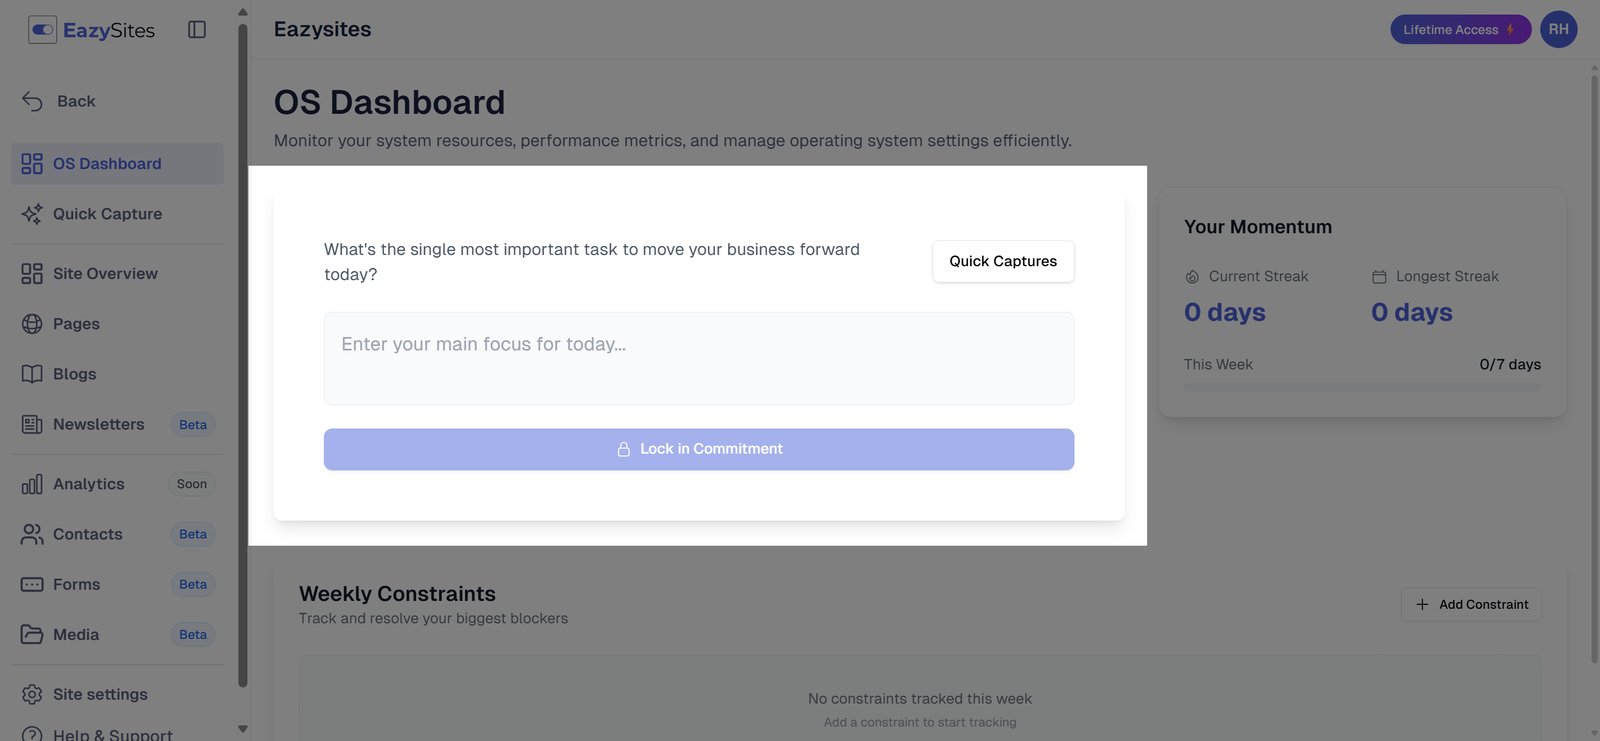Screen dimensions: 1600x741
Task: Open the Media folder menu item
Action: (76, 635)
